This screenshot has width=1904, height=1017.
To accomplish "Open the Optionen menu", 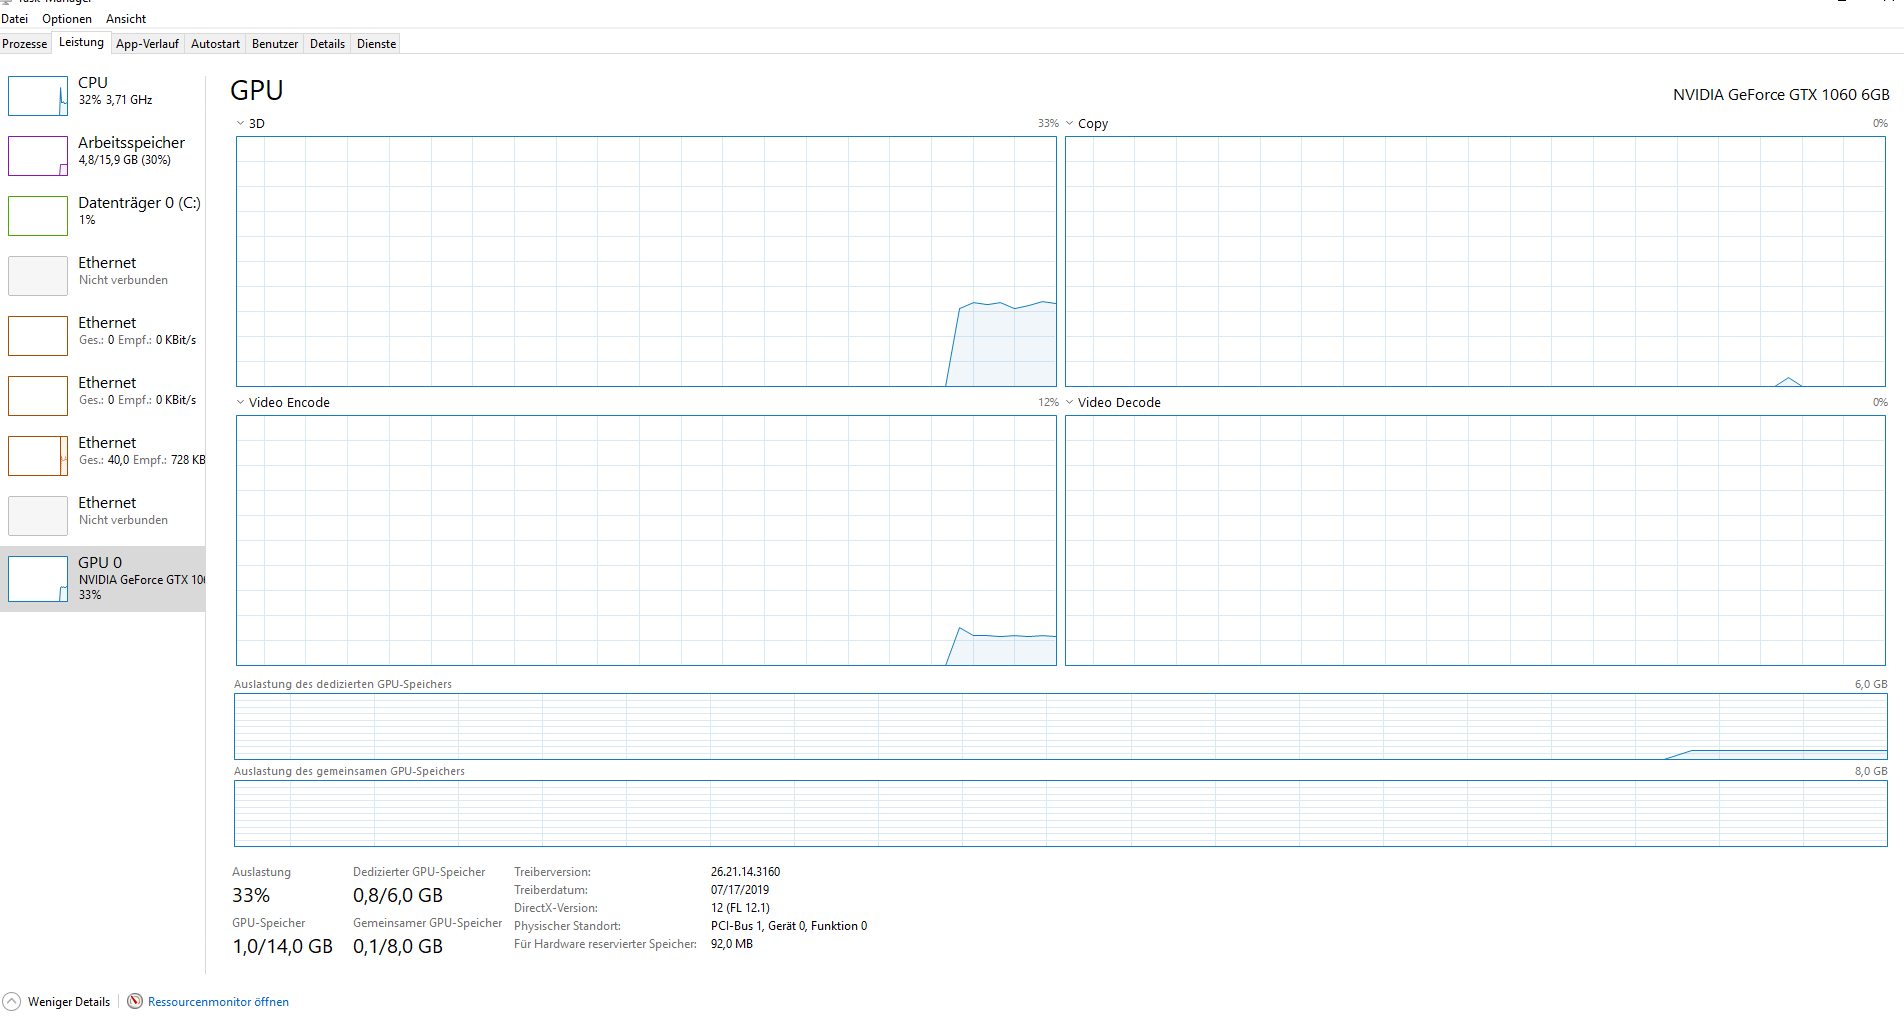I will pos(66,18).
